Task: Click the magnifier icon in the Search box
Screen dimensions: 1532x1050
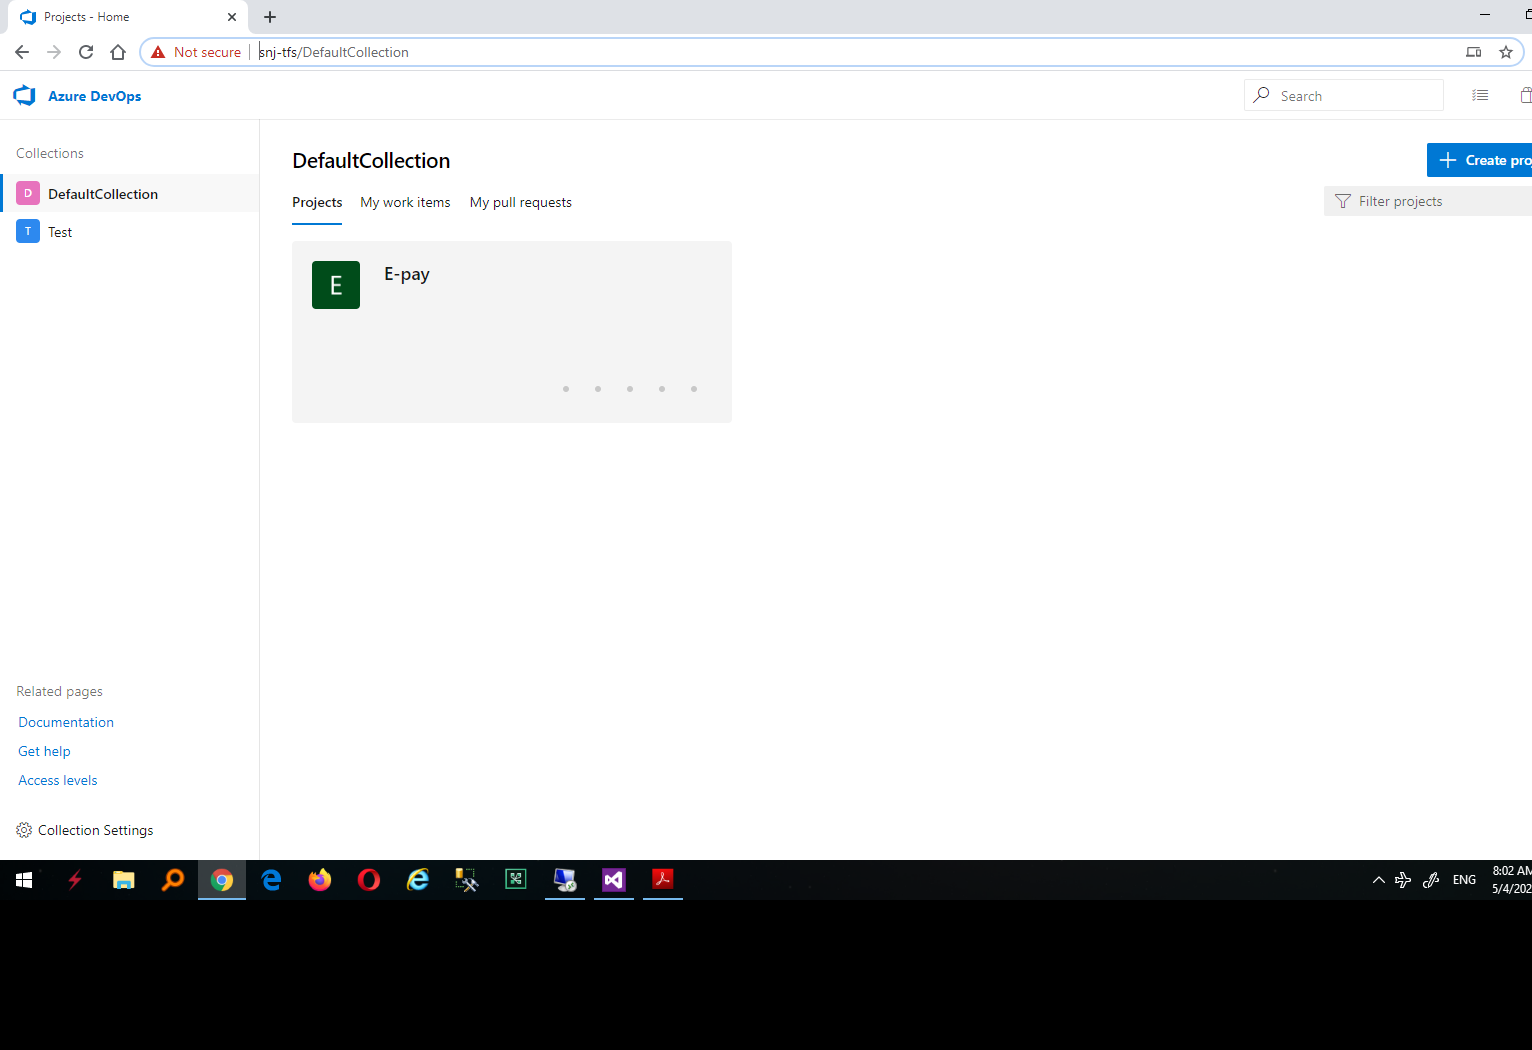Action: (1262, 95)
